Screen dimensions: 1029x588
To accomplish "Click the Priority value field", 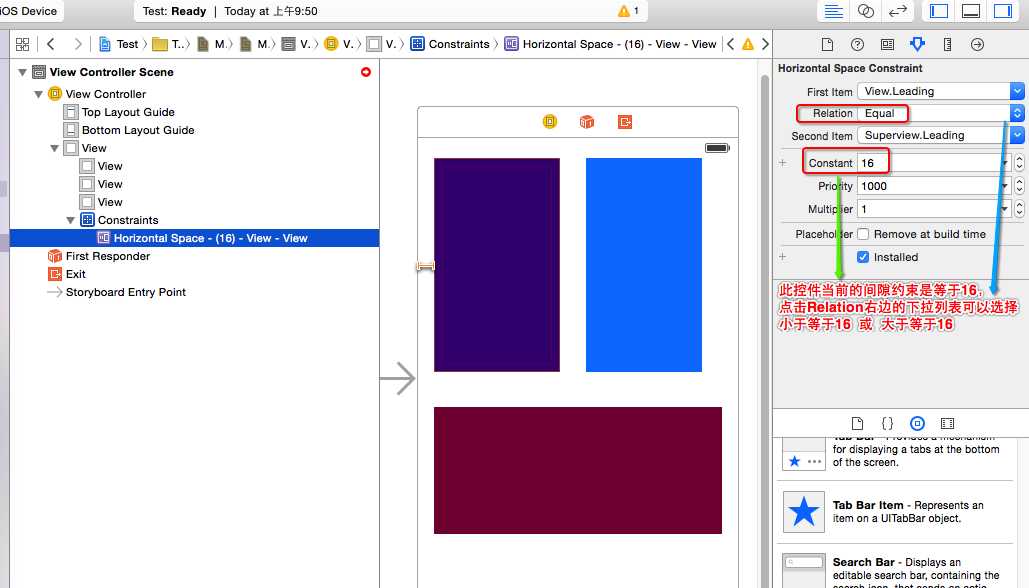I will pyautogui.click(x=929, y=186).
